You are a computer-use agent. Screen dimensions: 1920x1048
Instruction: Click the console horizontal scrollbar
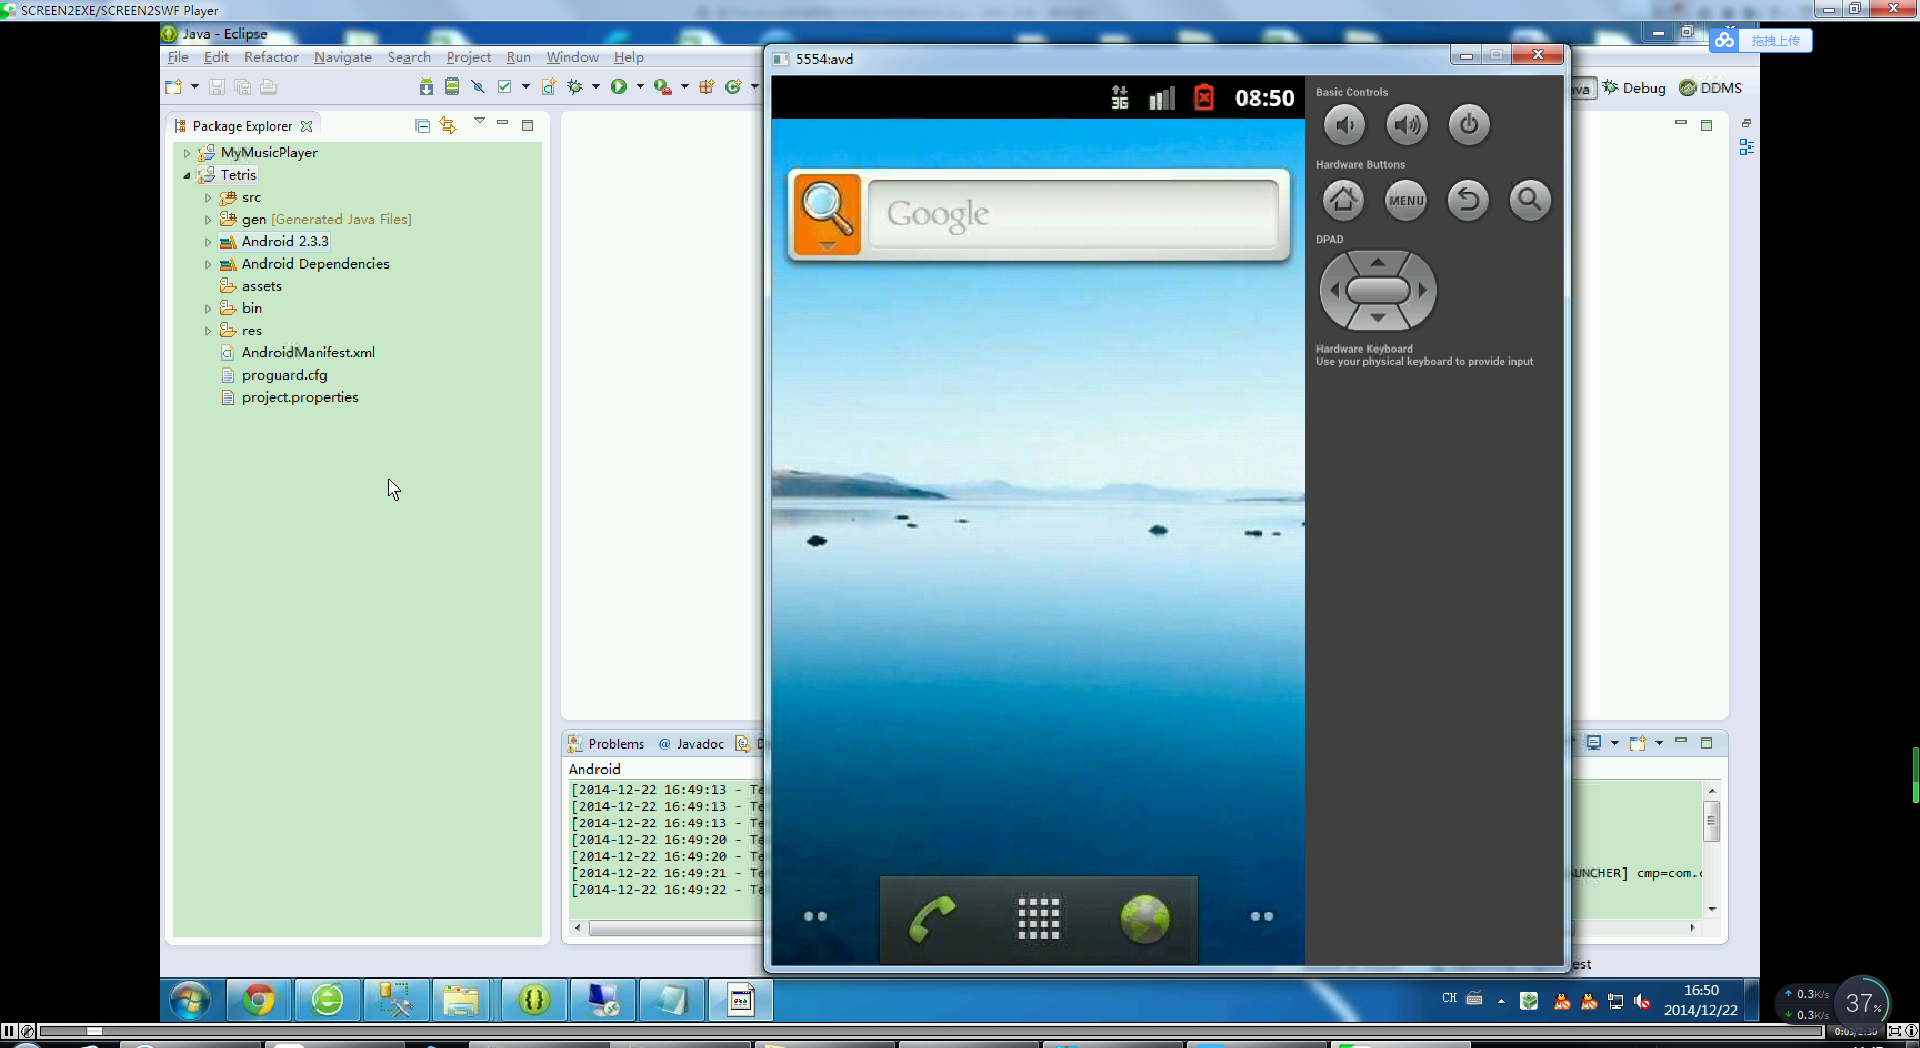tap(675, 928)
